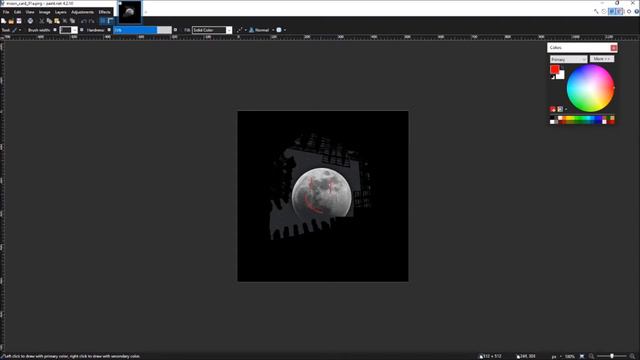
Task: Select the moon image thumbnail tab
Action: [130, 11]
